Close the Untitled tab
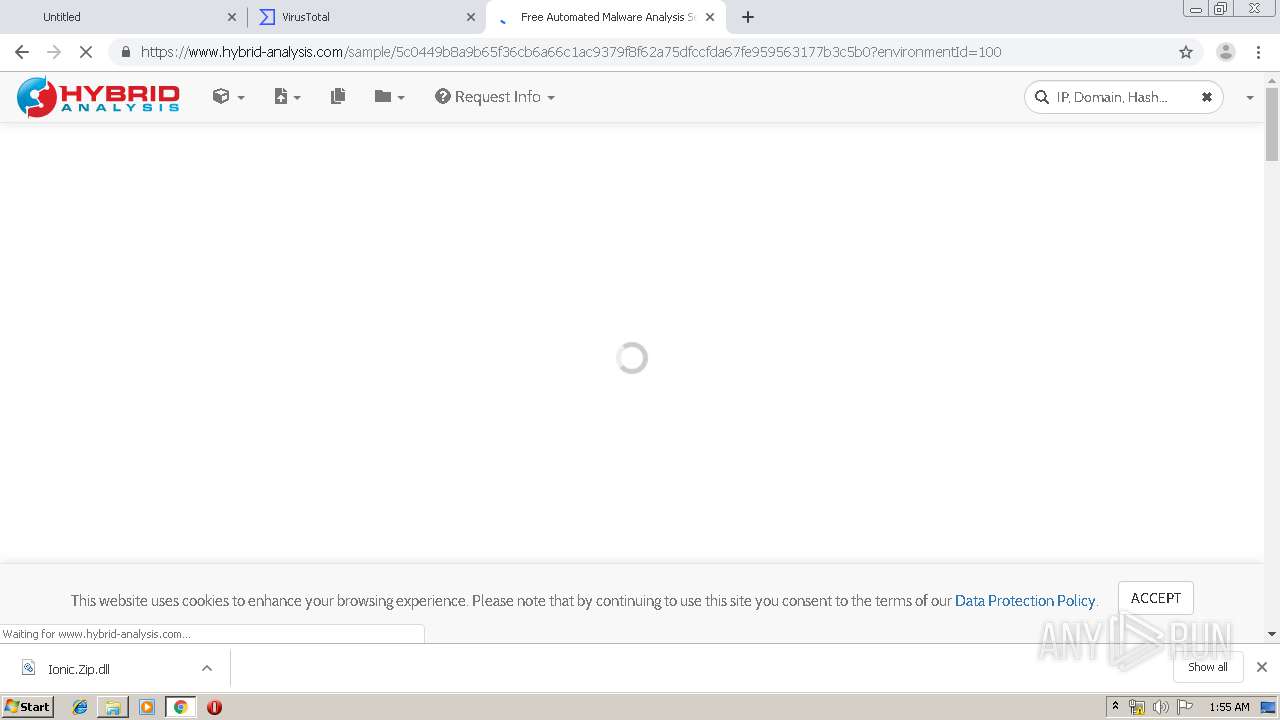 (232, 17)
